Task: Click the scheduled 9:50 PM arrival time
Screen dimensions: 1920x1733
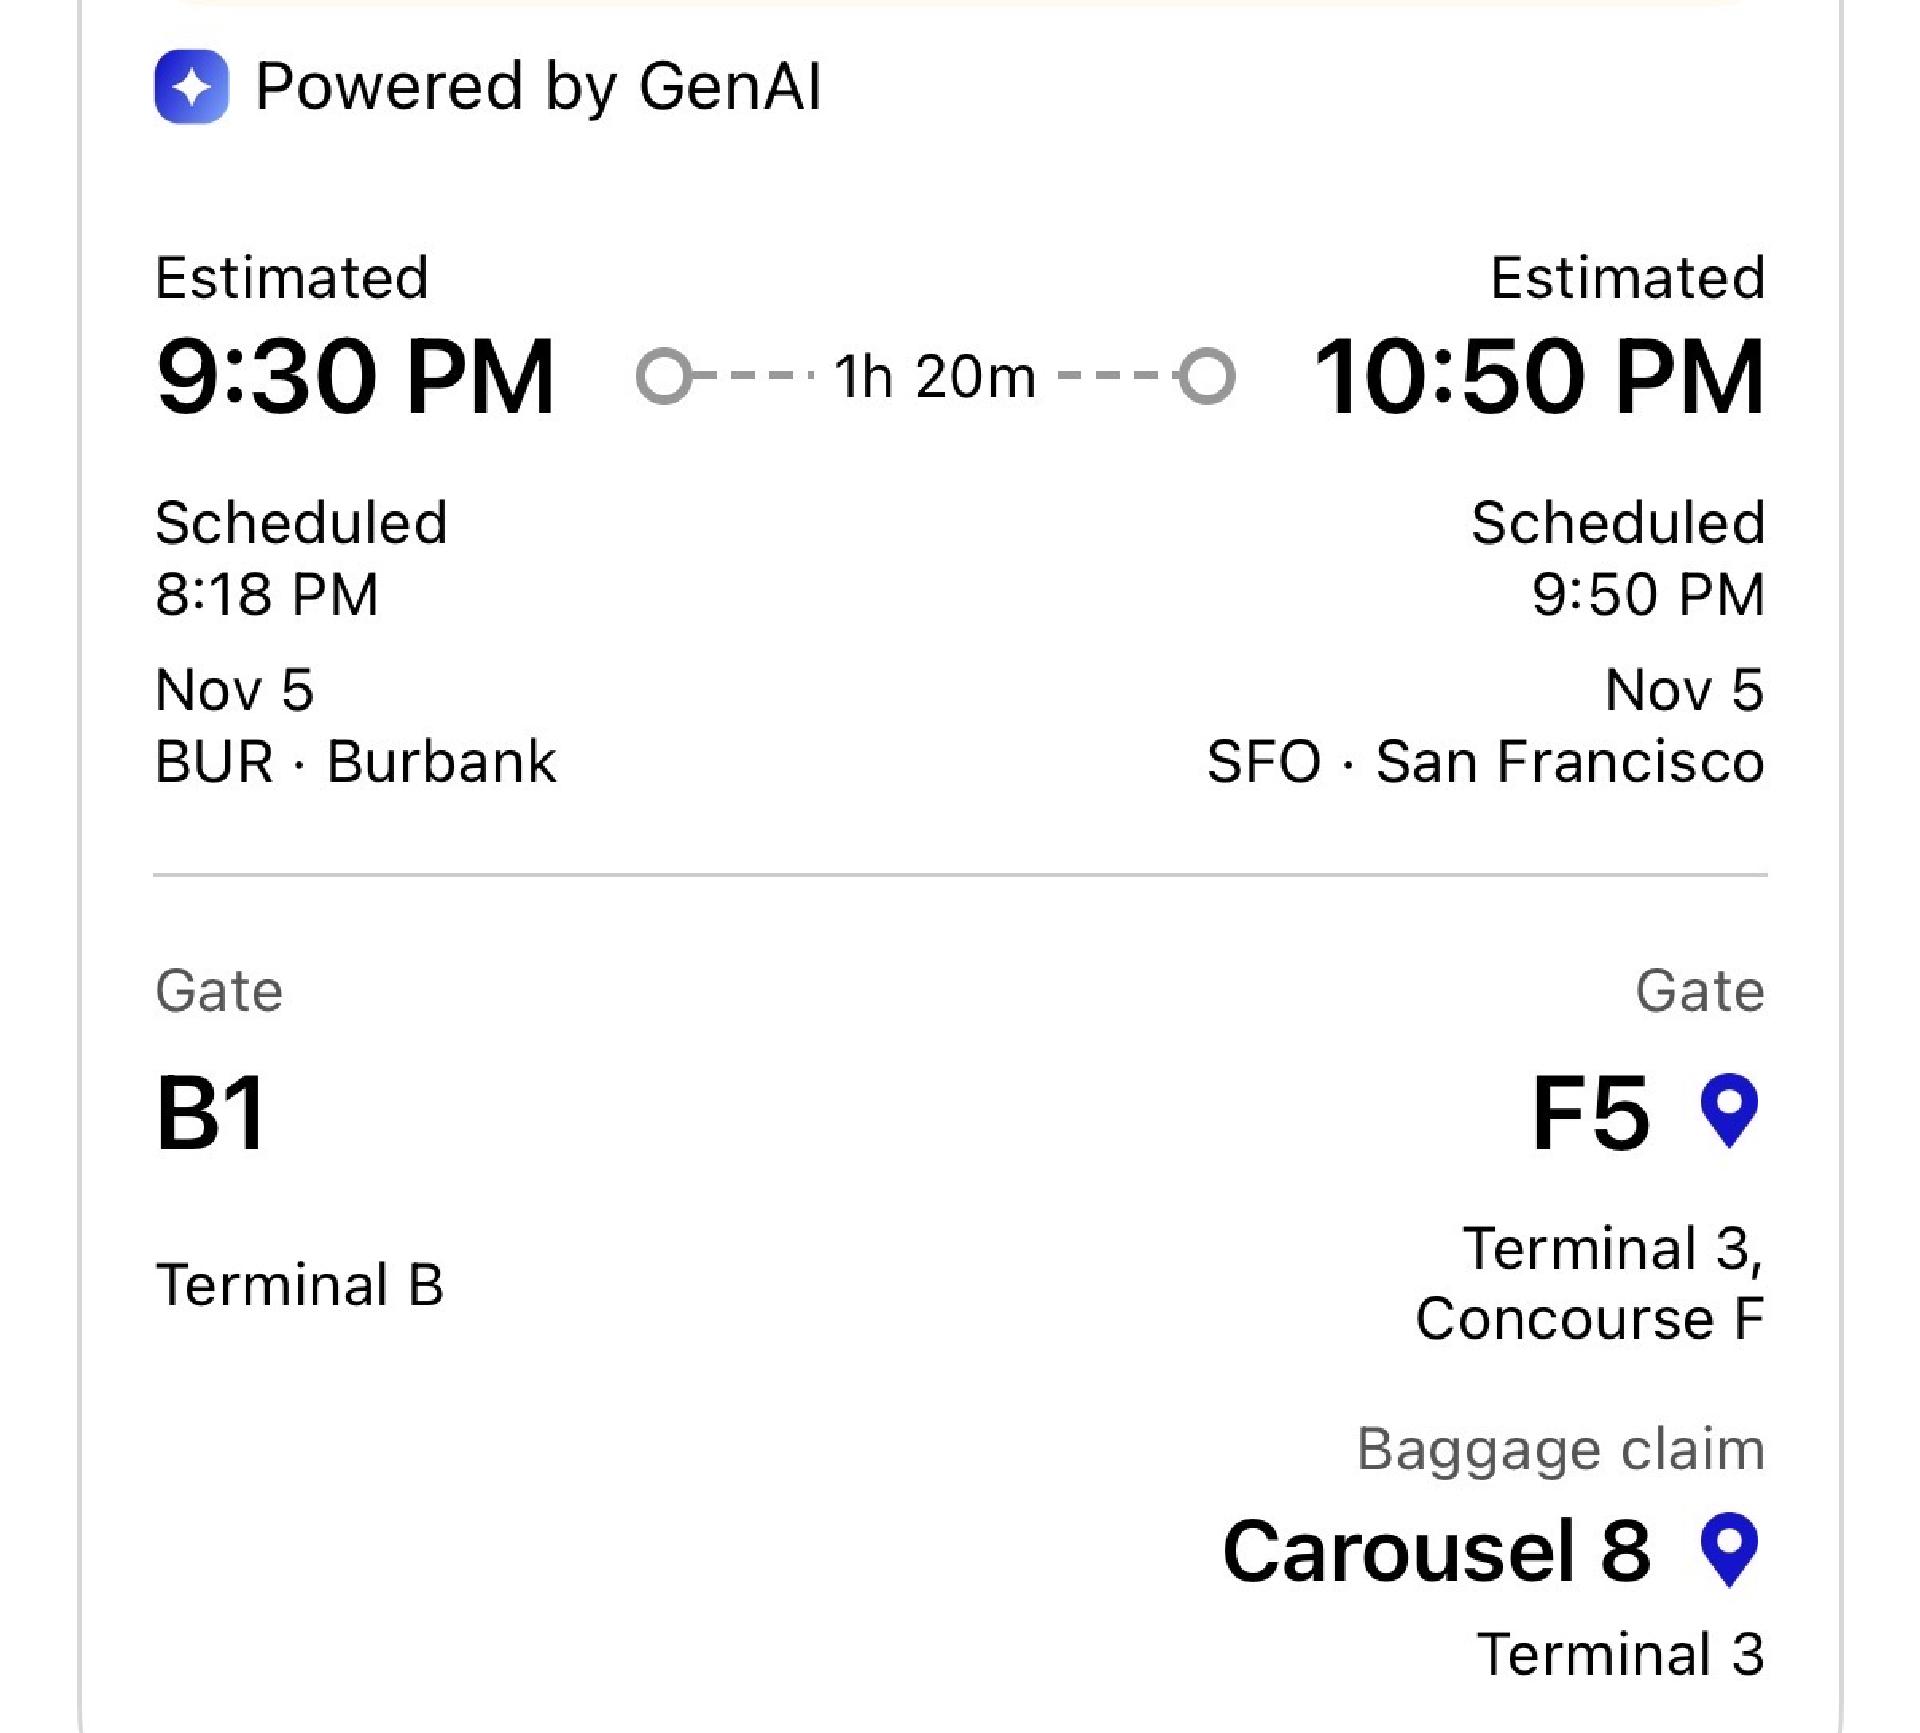Action: (1647, 594)
